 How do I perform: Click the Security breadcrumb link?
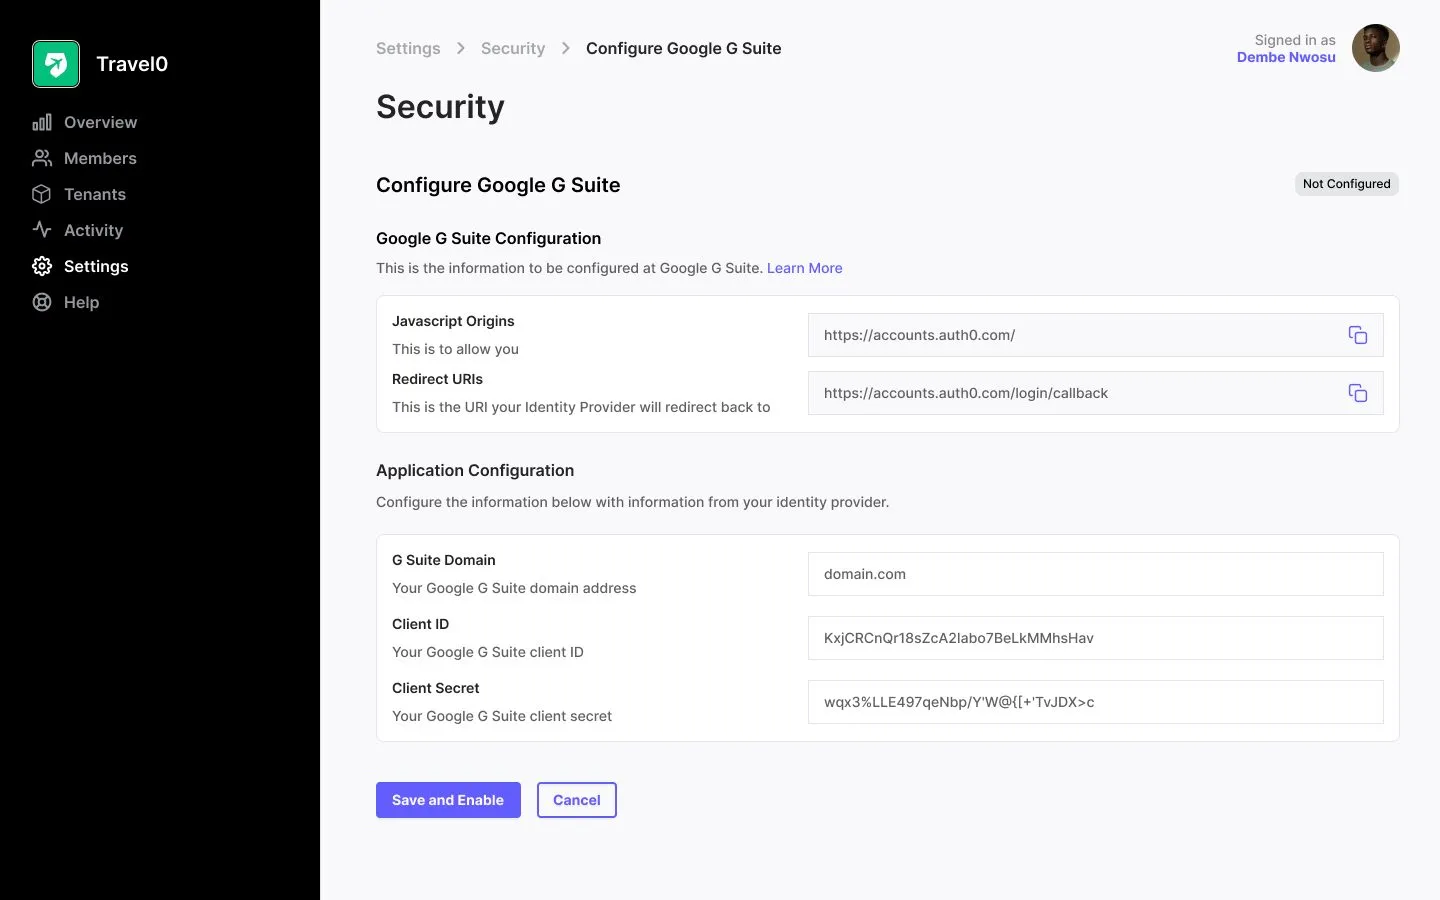tap(513, 48)
